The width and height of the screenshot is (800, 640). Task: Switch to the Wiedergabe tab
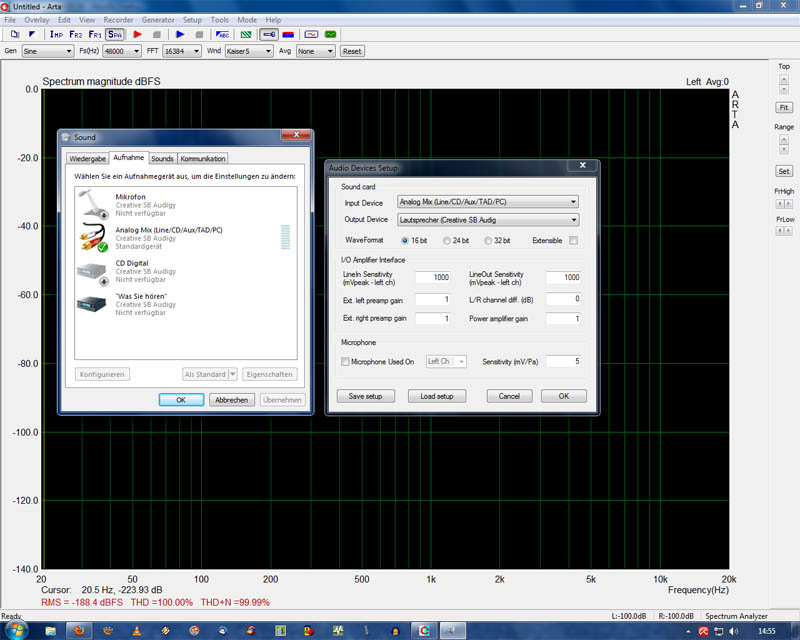point(87,158)
